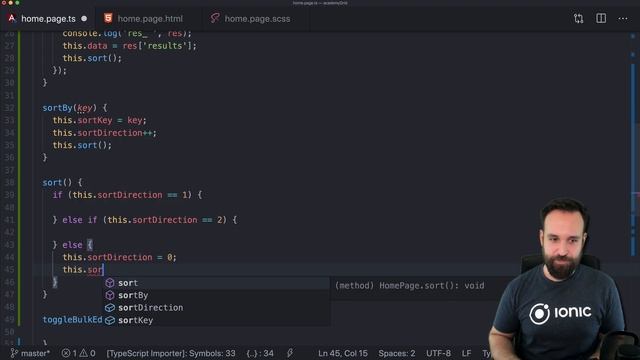Screen dimensions: 640x360
Task: Click the sort() method declaration
Action: (62, 182)
